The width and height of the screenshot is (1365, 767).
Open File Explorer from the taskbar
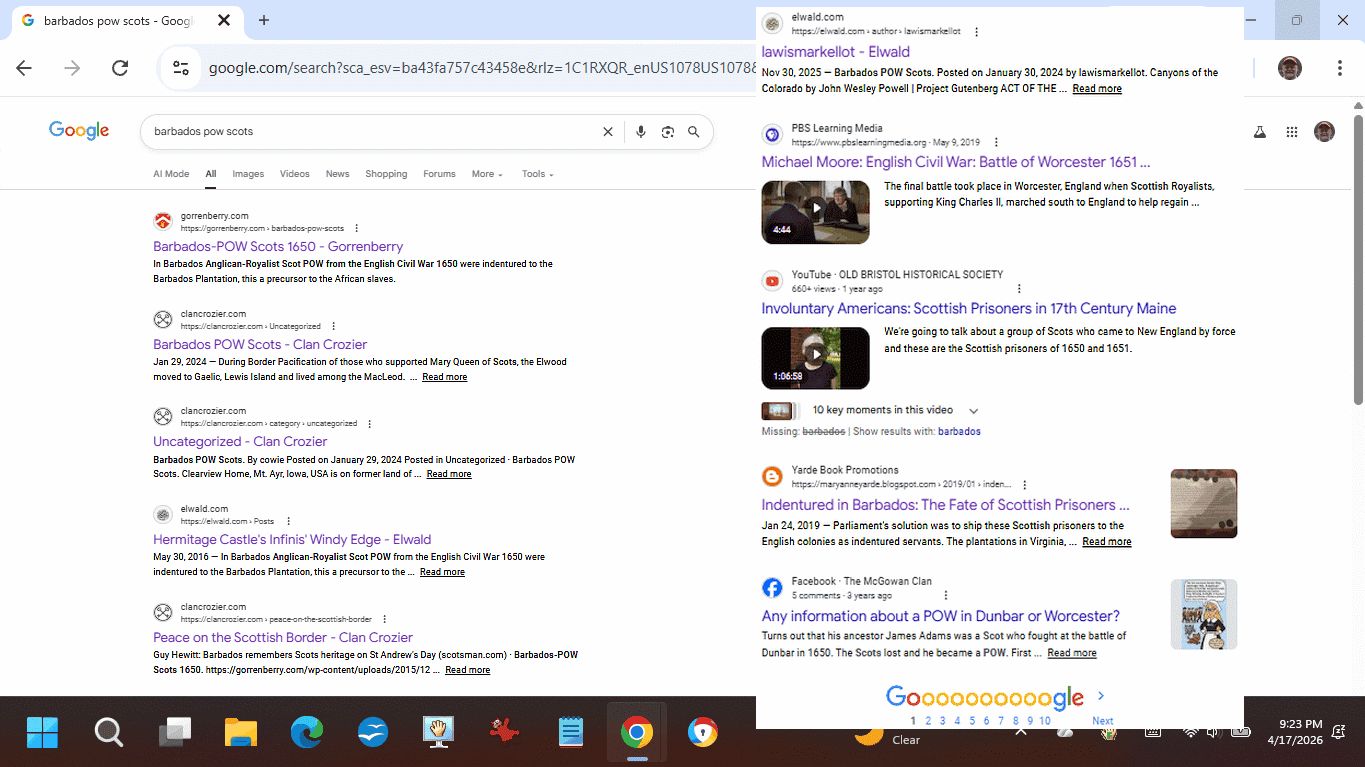coord(241,733)
